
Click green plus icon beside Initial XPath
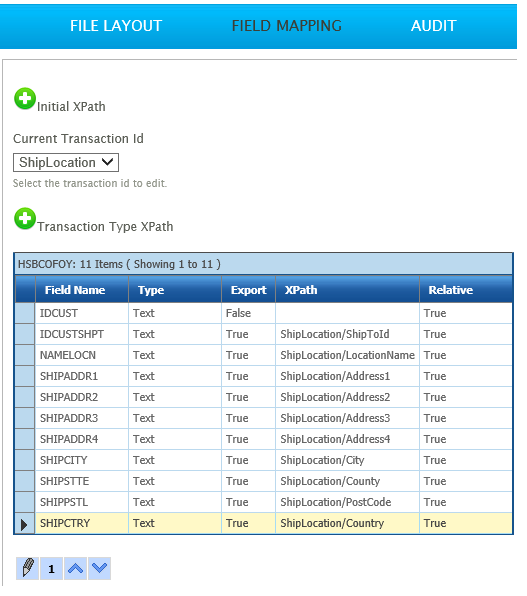coord(25,98)
